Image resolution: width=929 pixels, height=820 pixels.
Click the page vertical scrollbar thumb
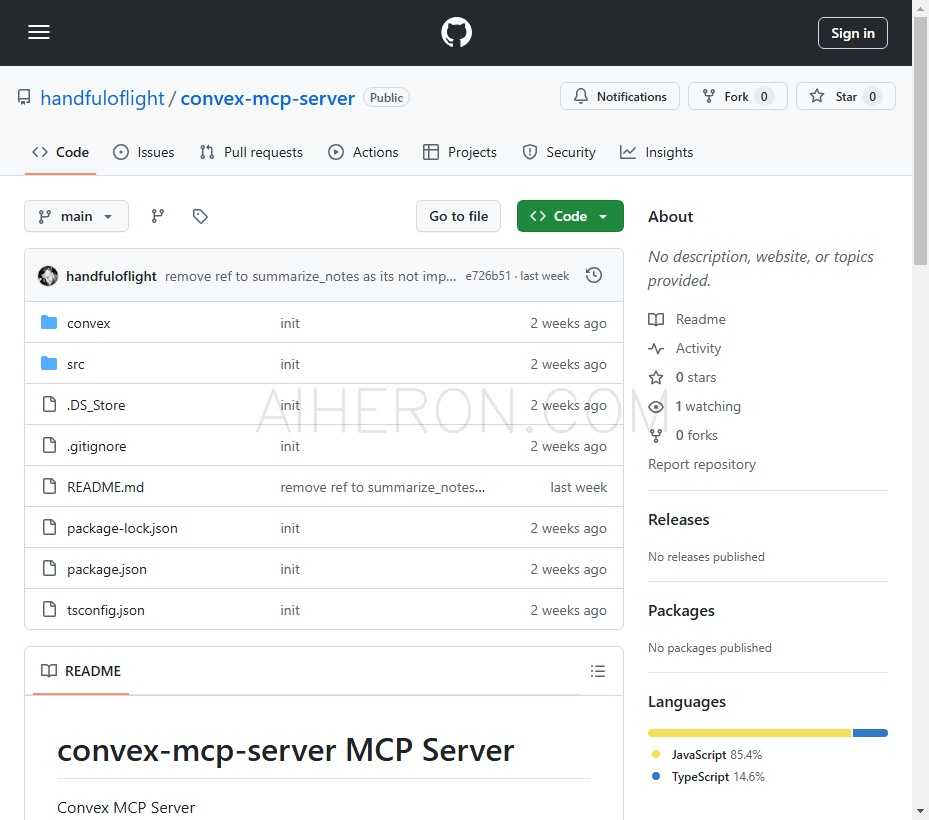[920, 140]
